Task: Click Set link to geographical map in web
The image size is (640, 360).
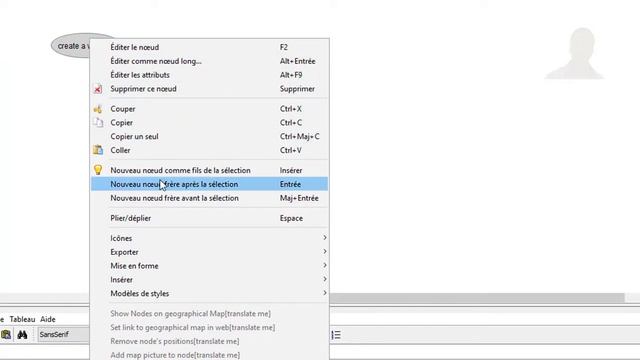Action: pyautogui.click(x=209, y=328)
